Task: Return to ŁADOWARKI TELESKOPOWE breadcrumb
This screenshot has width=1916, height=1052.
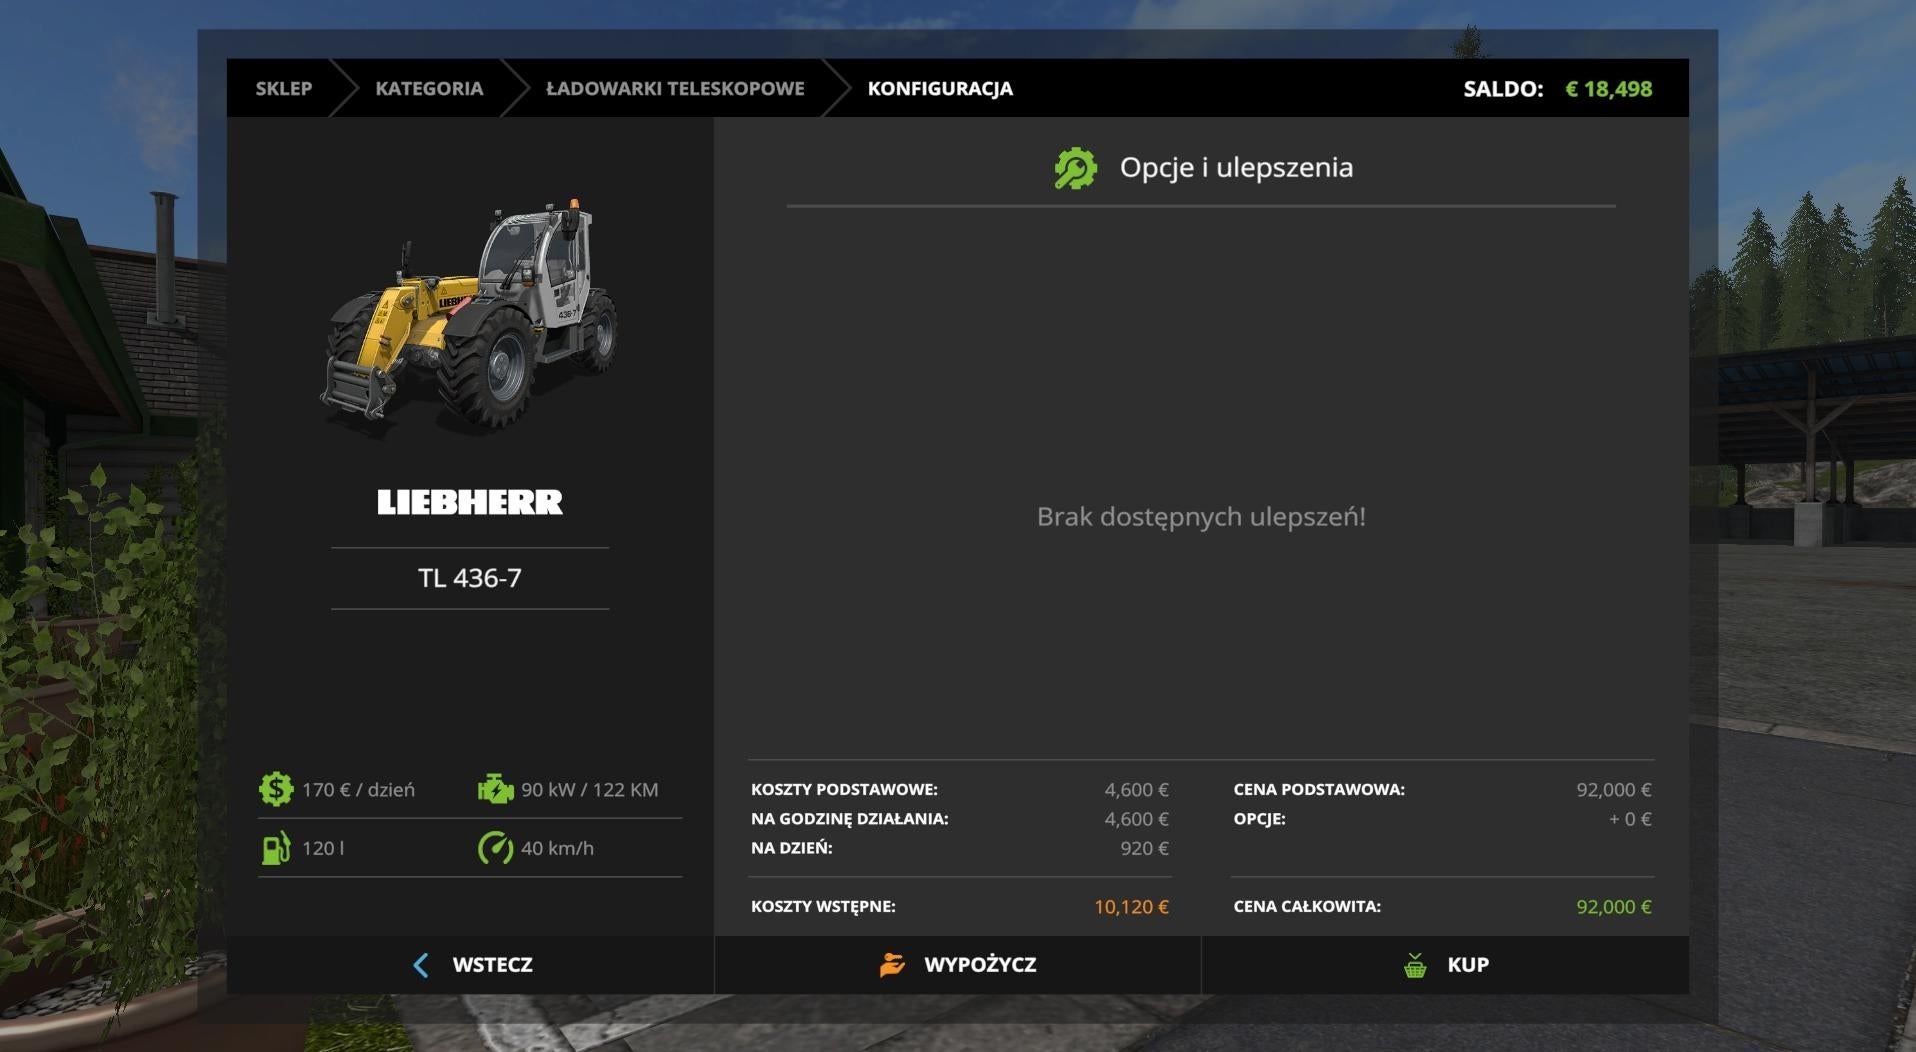Action: tap(675, 88)
